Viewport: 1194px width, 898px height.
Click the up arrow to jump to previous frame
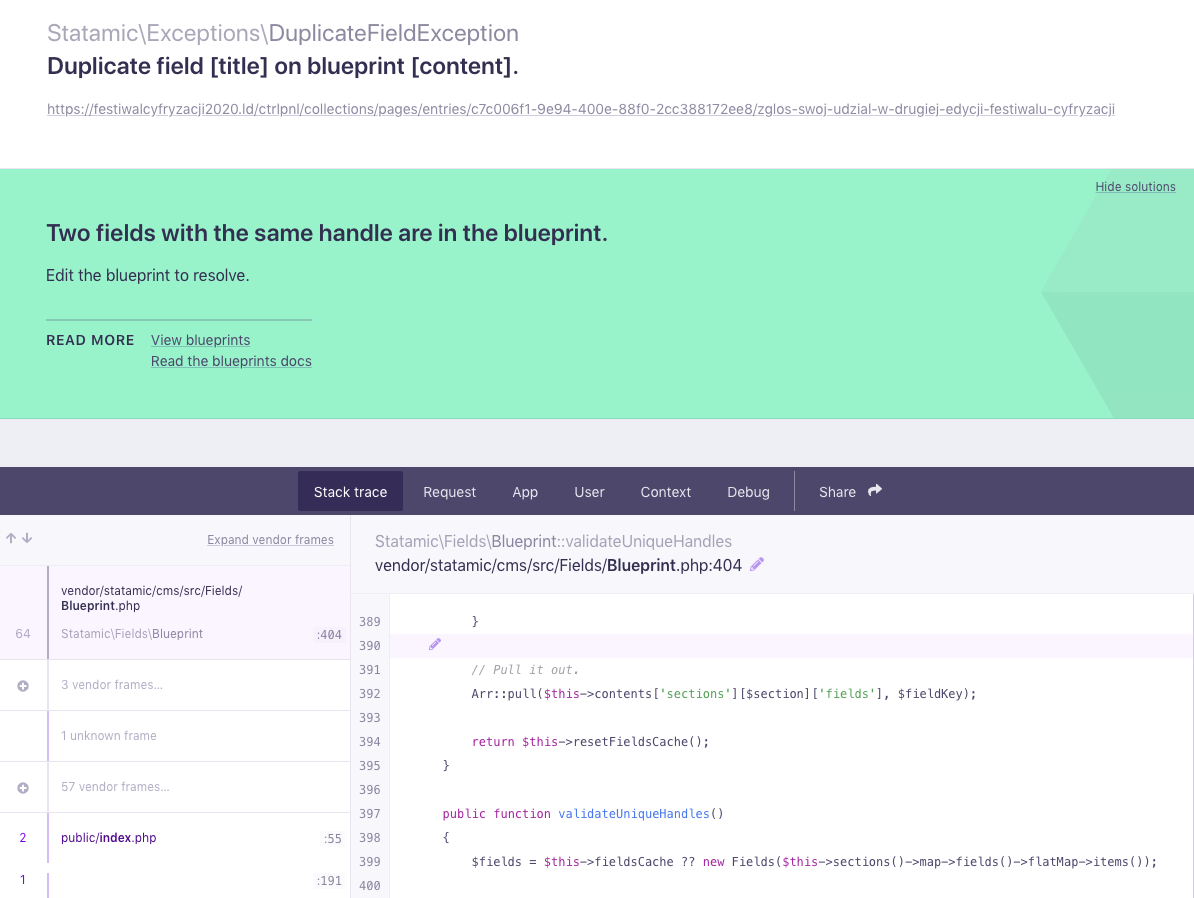click(x=12, y=538)
